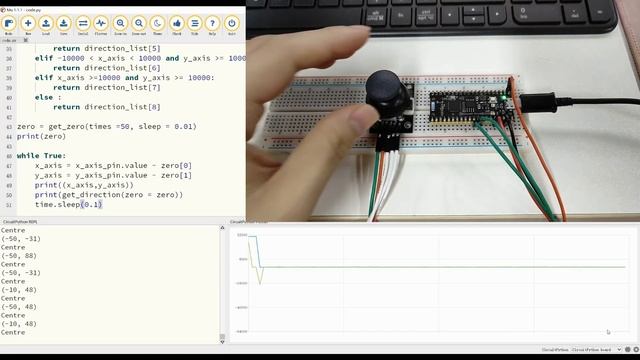Tidy the code formatting
Viewport: 640px width, 360px height.
(x=195, y=25)
